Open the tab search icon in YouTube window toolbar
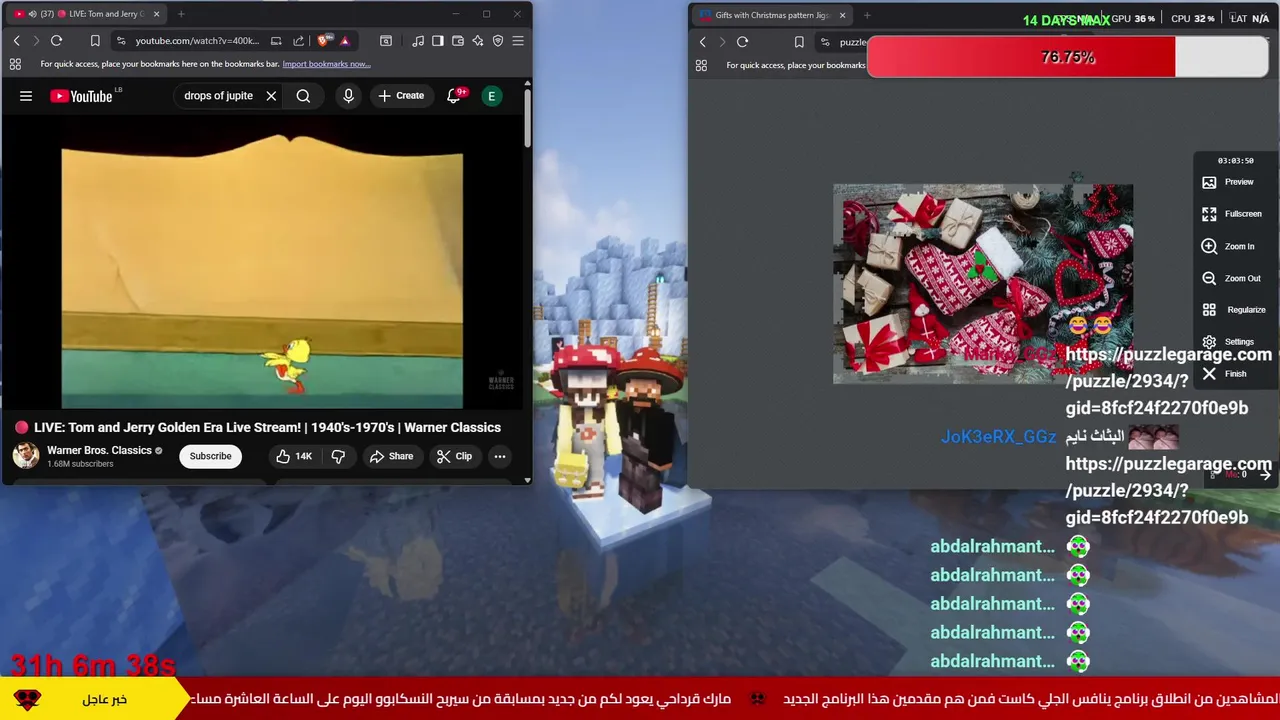Image resolution: width=1280 pixels, height=720 pixels. (x=386, y=41)
